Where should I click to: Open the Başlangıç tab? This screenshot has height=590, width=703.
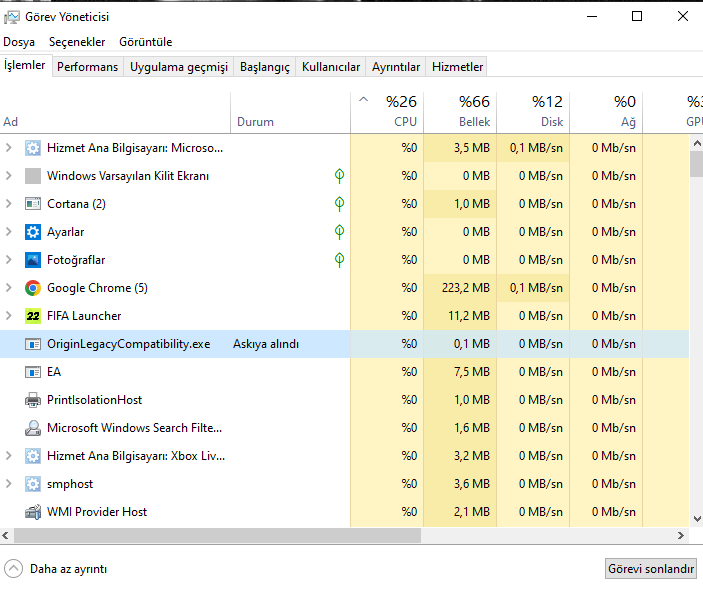coord(265,67)
